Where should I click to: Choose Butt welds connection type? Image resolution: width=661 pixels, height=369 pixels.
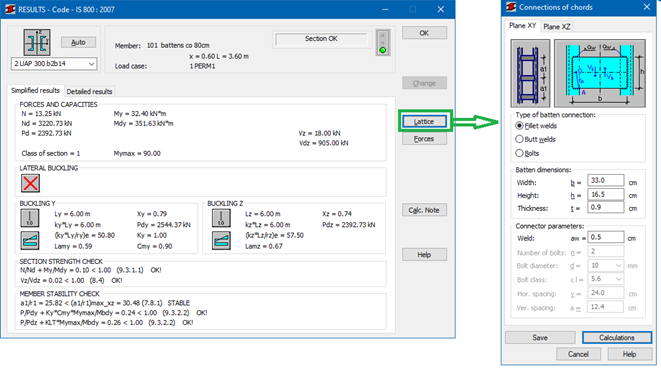pos(519,139)
